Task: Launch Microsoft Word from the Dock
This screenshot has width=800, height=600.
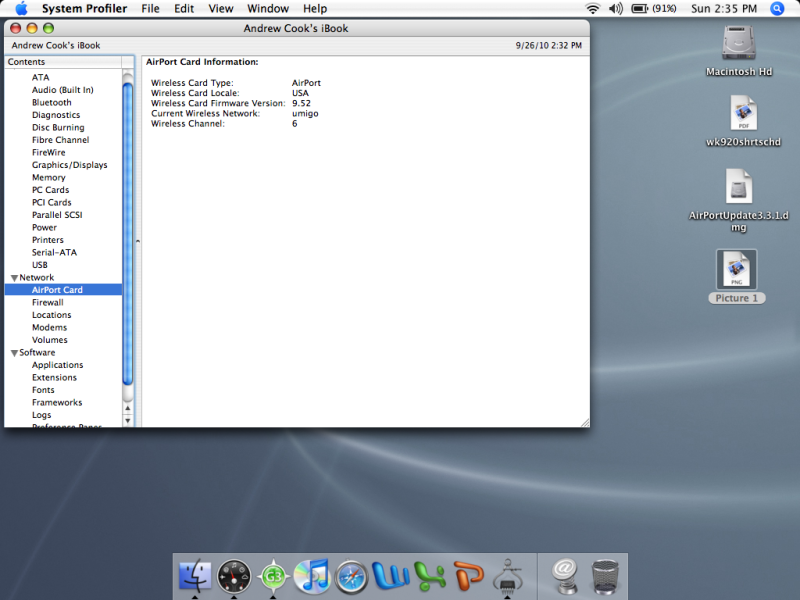Action: [x=390, y=577]
